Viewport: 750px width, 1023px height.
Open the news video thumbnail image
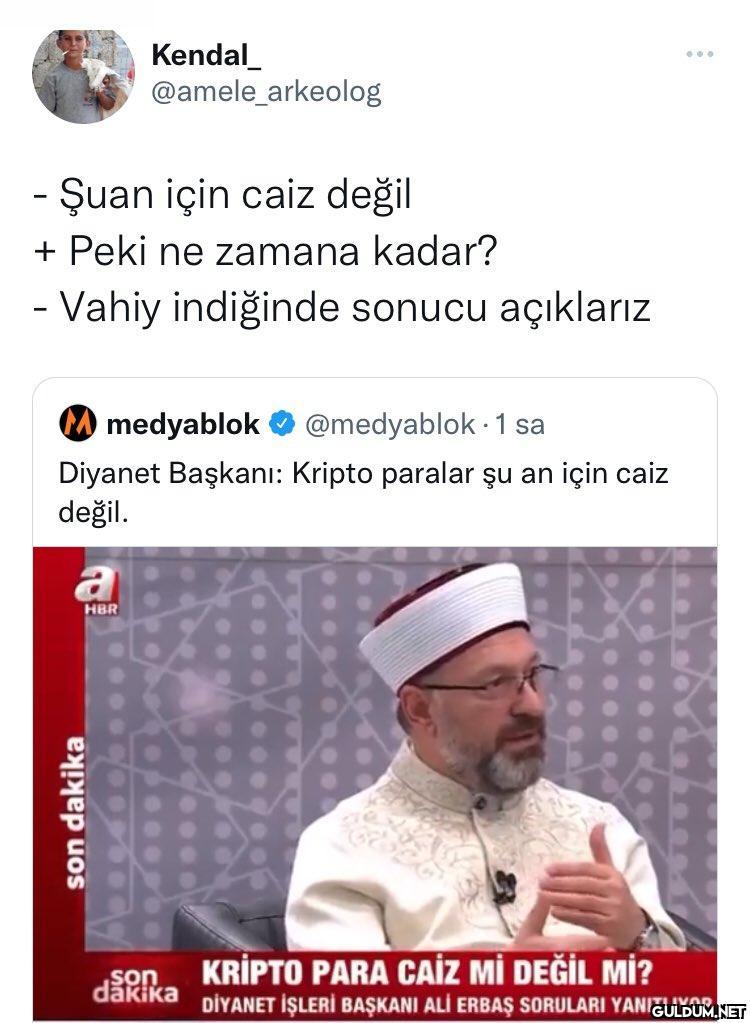pos(375,784)
